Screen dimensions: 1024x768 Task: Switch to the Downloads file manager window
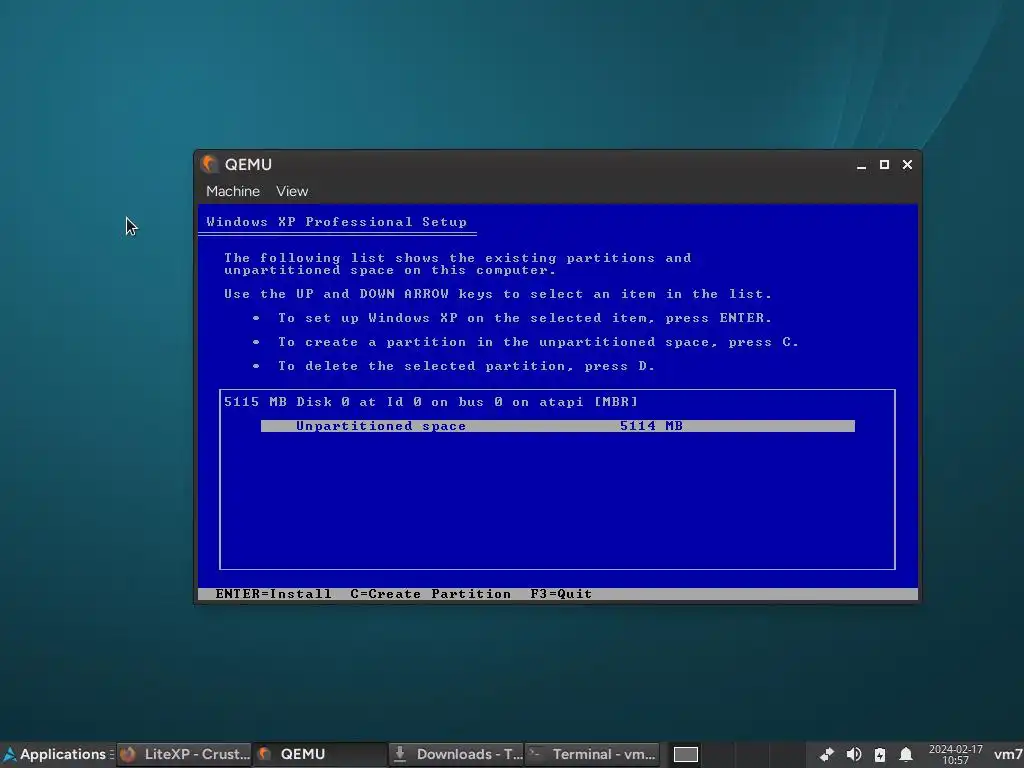tap(456, 754)
